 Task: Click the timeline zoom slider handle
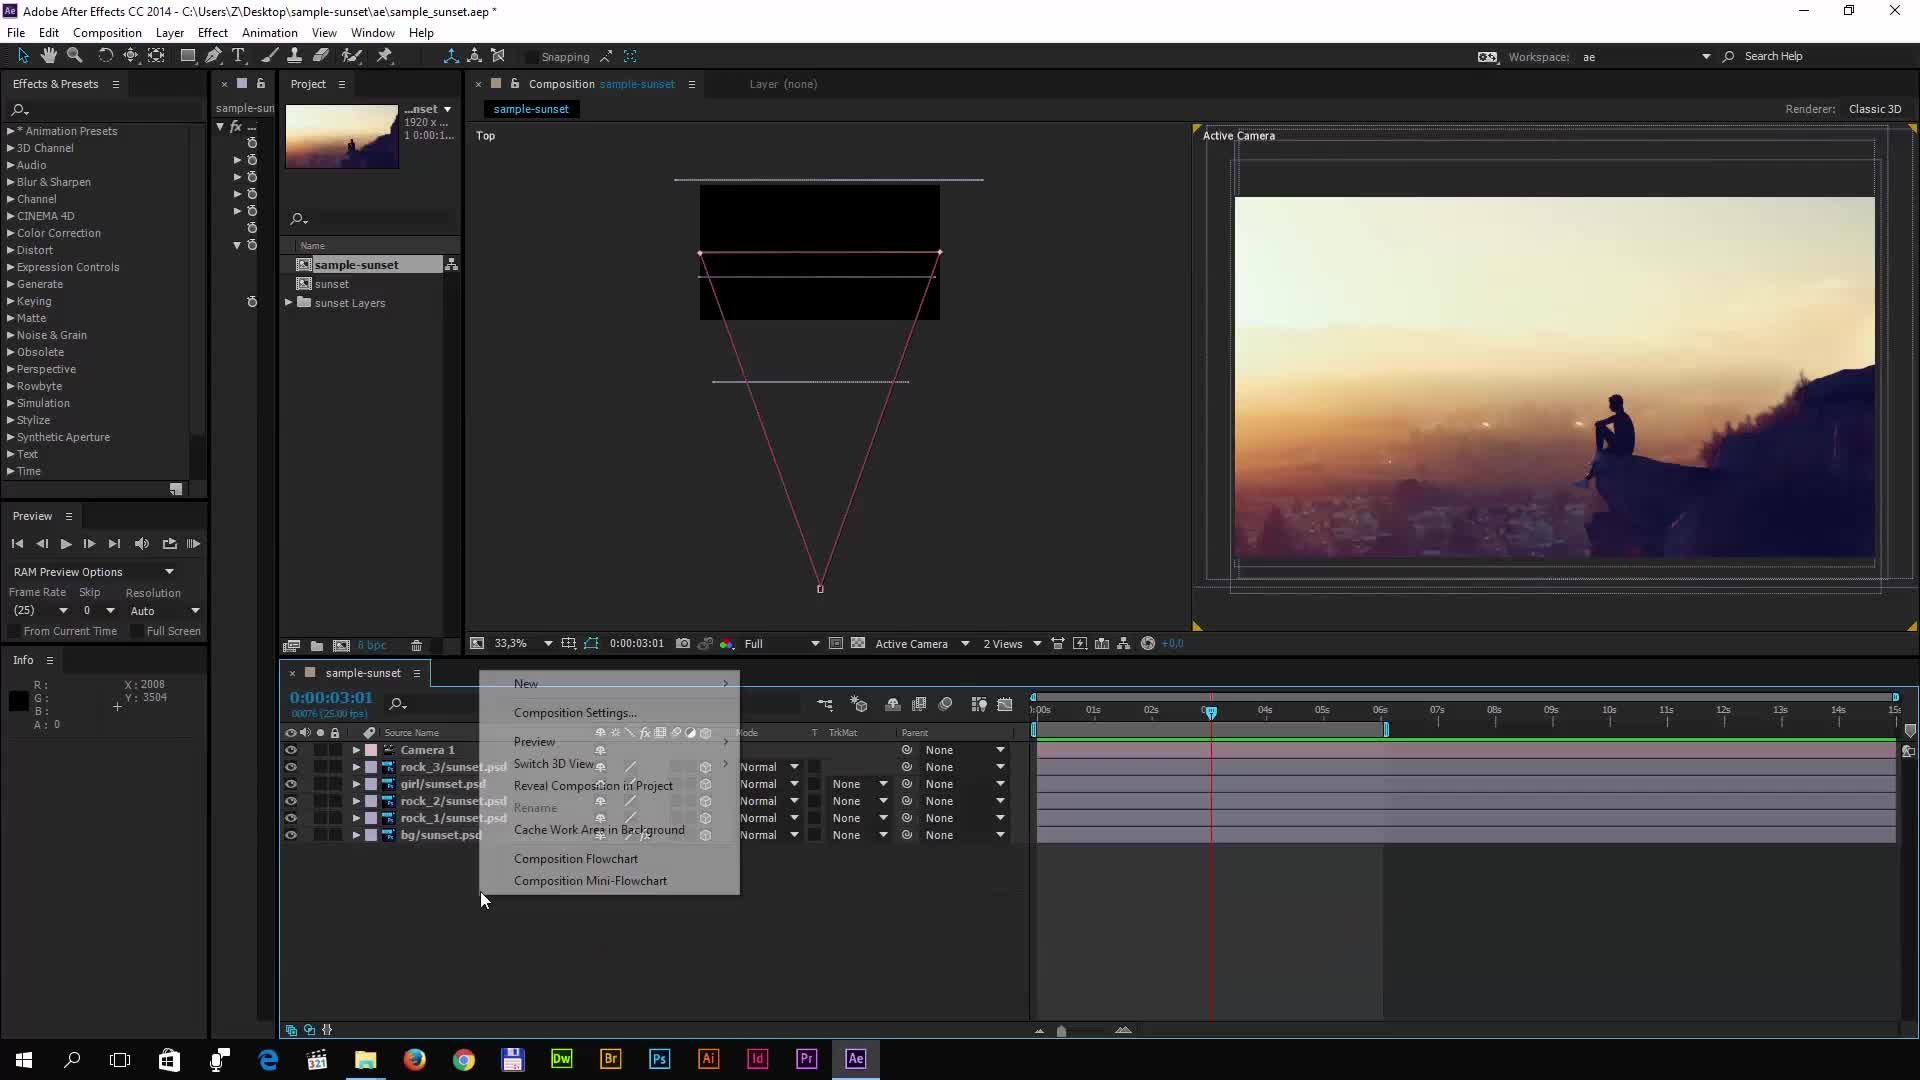1061,1031
